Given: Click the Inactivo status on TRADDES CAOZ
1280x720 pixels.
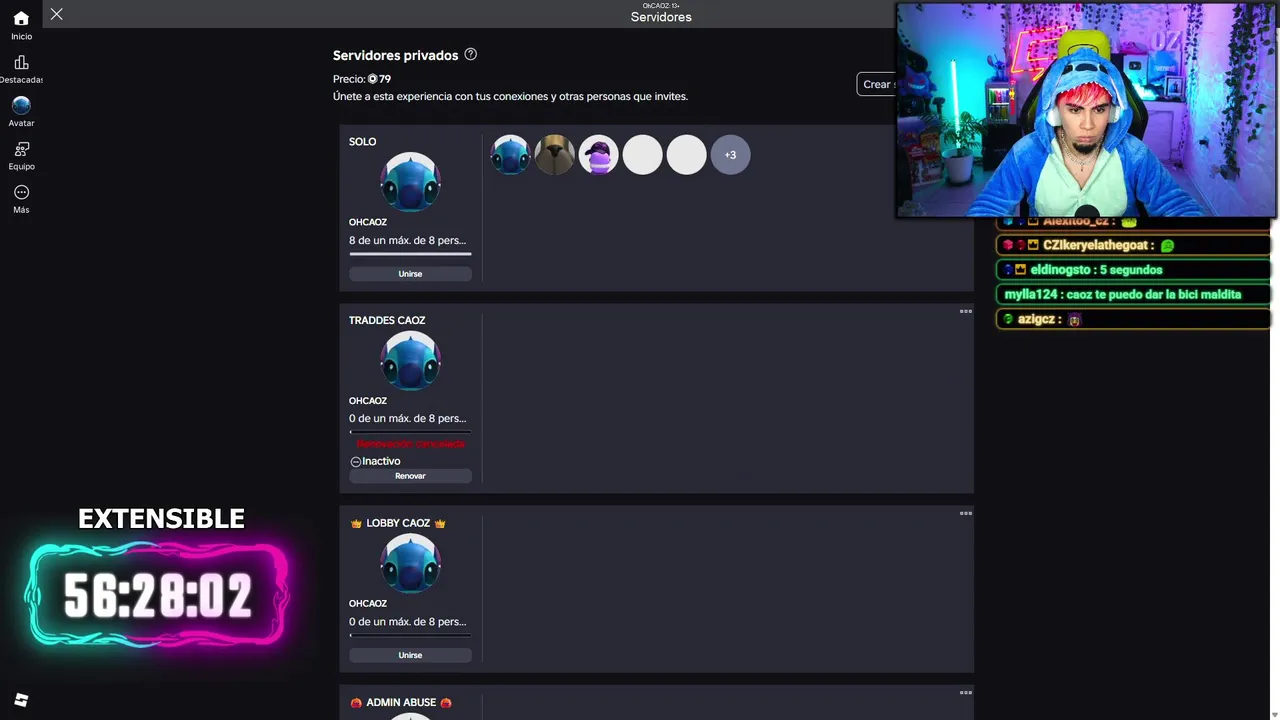Looking at the screenshot, I should 376,461.
